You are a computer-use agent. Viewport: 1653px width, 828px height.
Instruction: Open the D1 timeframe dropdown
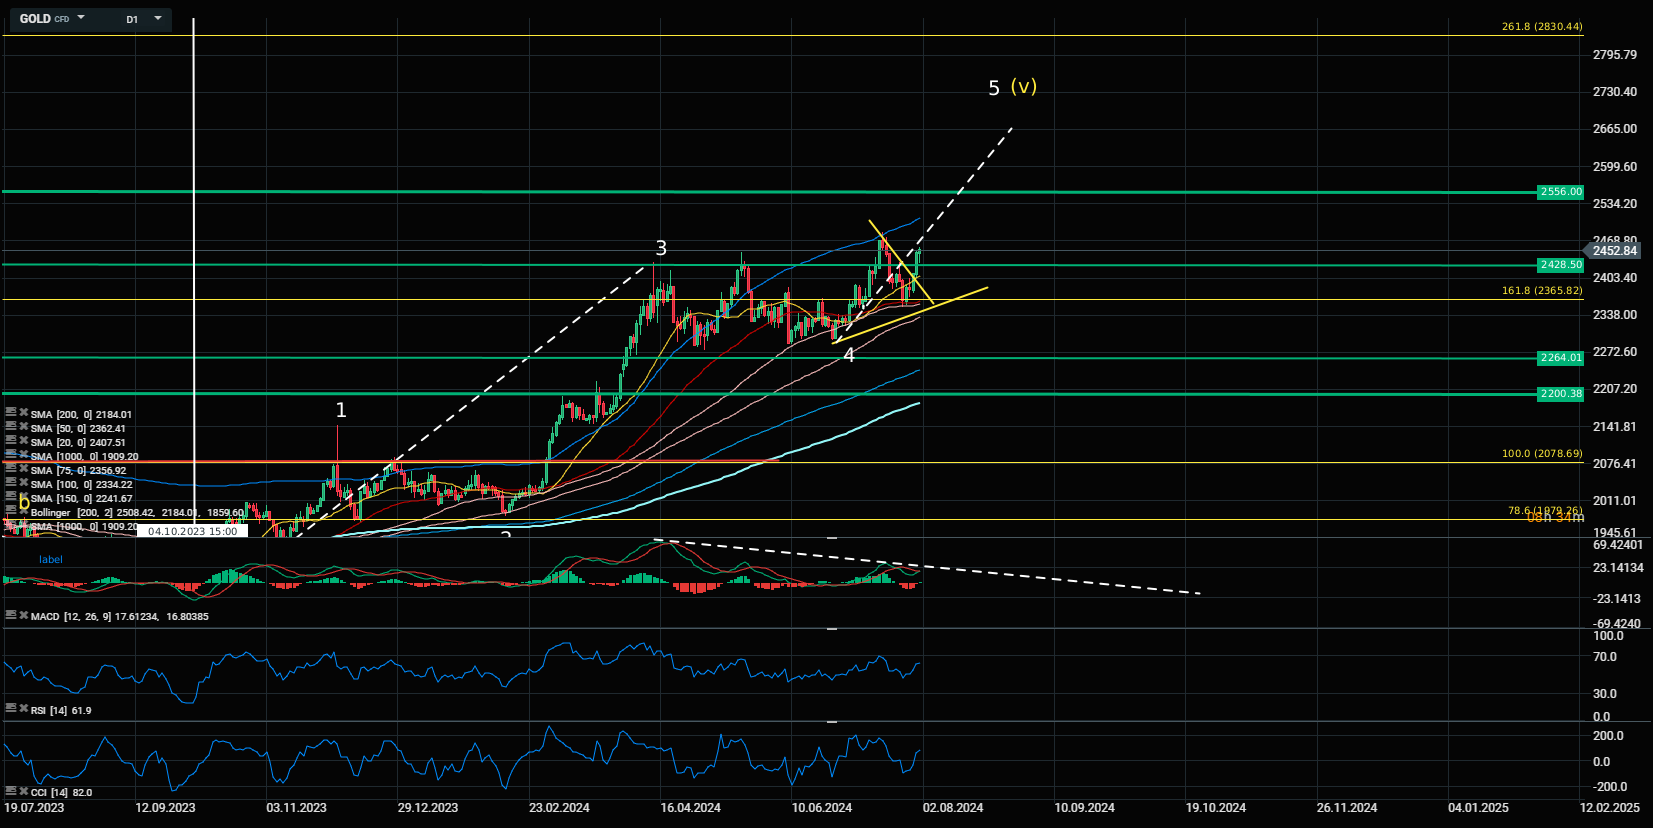pos(157,18)
